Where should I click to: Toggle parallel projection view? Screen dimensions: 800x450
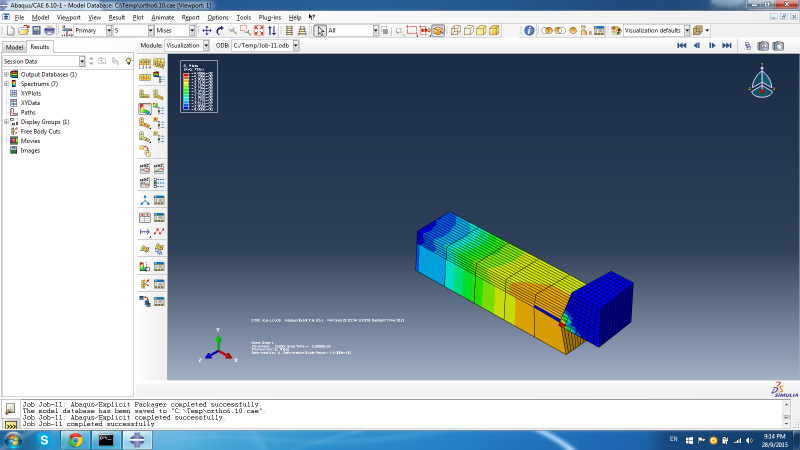click(289, 31)
